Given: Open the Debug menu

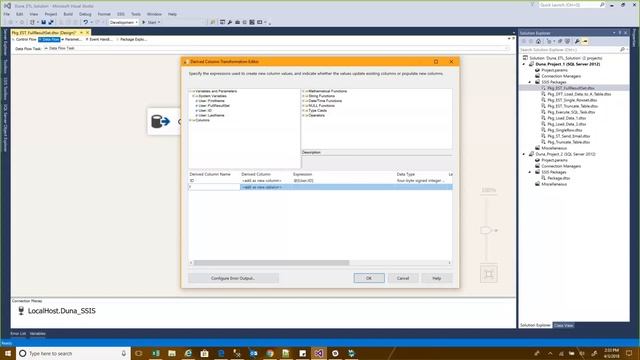Looking at the screenshot, I should 85,14.
